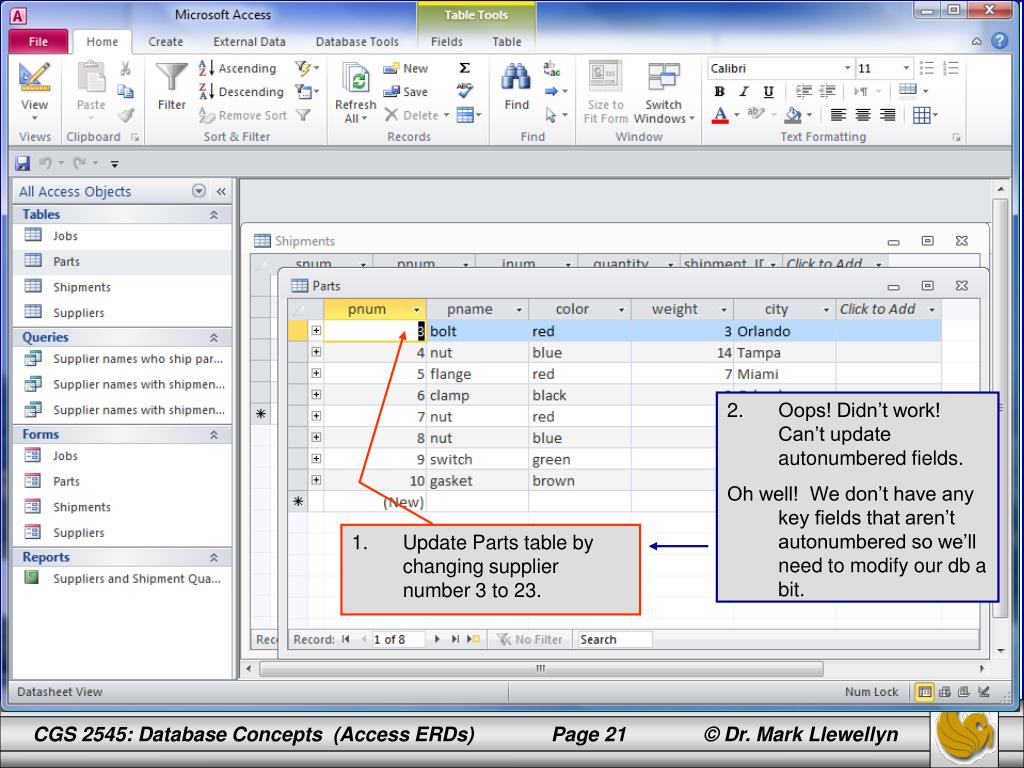Add new blank record from Parts navigator
This screenshot has width=1024, height=768.
(x=473, y=639)
